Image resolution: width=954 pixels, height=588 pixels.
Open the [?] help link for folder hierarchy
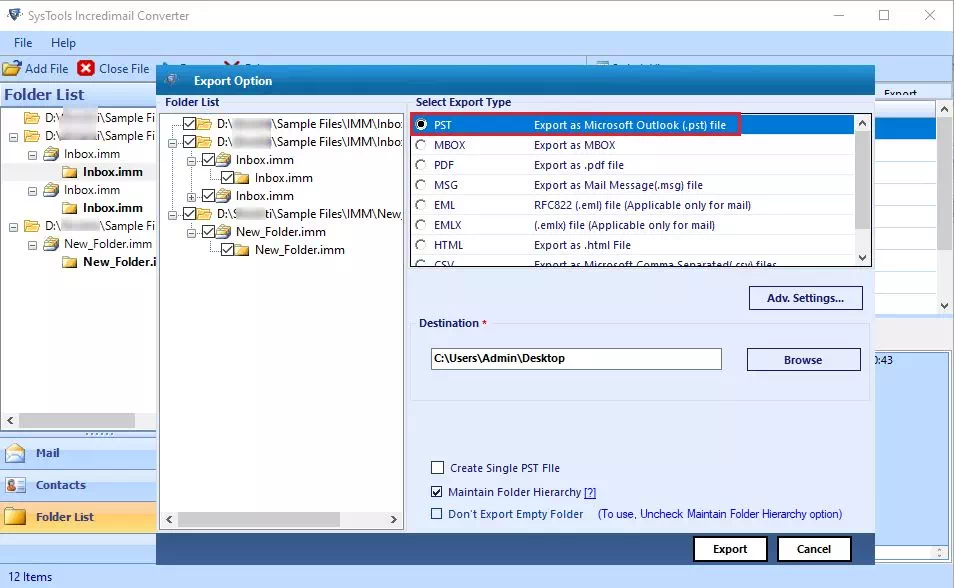pos(590,492)
